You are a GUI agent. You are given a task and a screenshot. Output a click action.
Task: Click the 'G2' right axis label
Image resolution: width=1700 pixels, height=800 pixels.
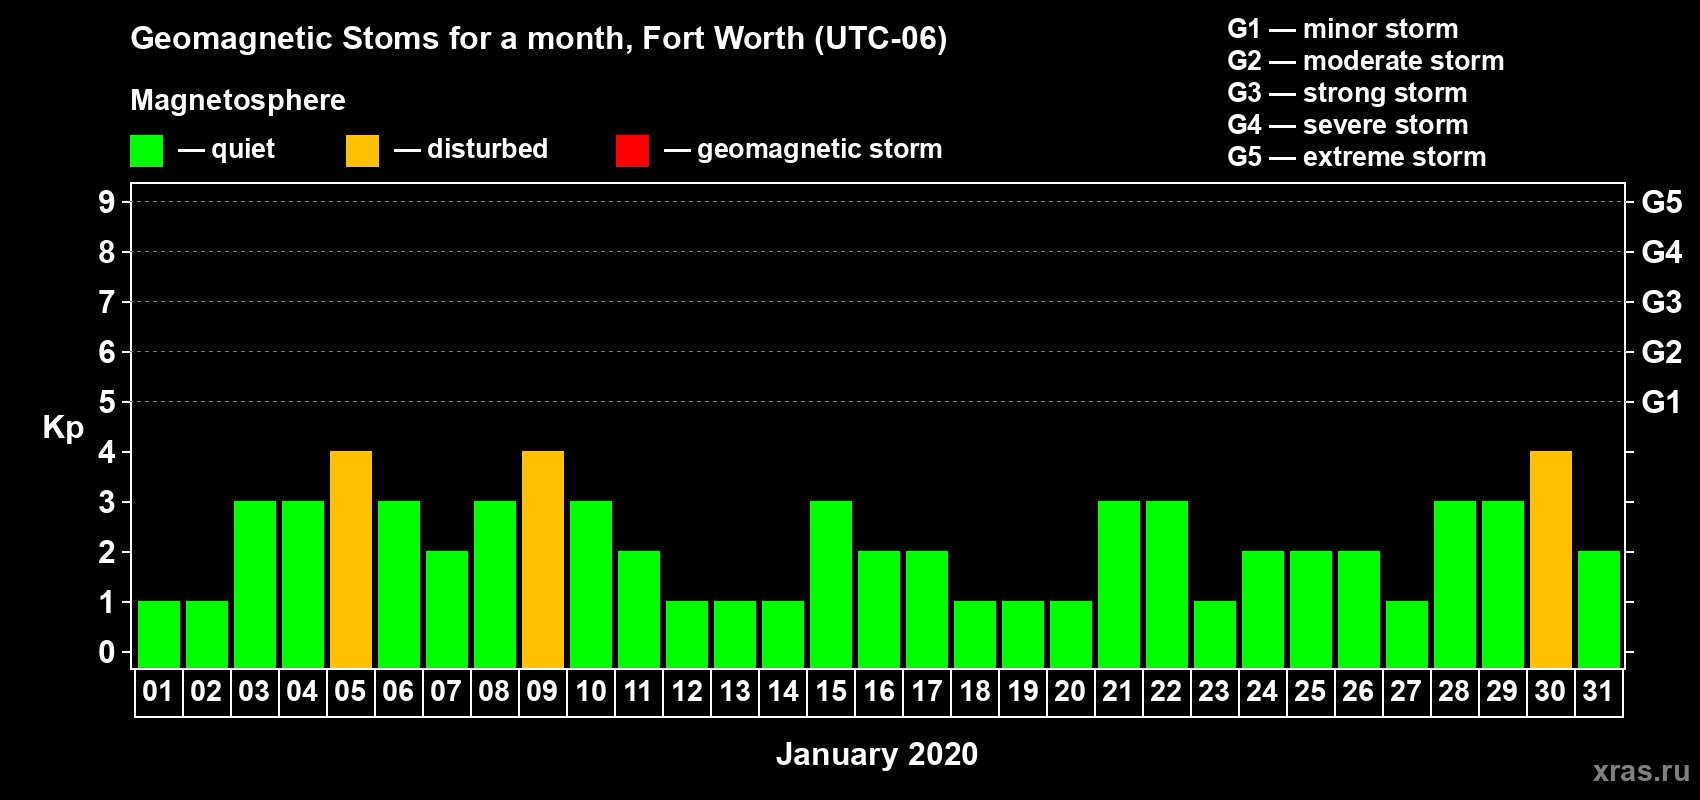(1662, 352)
